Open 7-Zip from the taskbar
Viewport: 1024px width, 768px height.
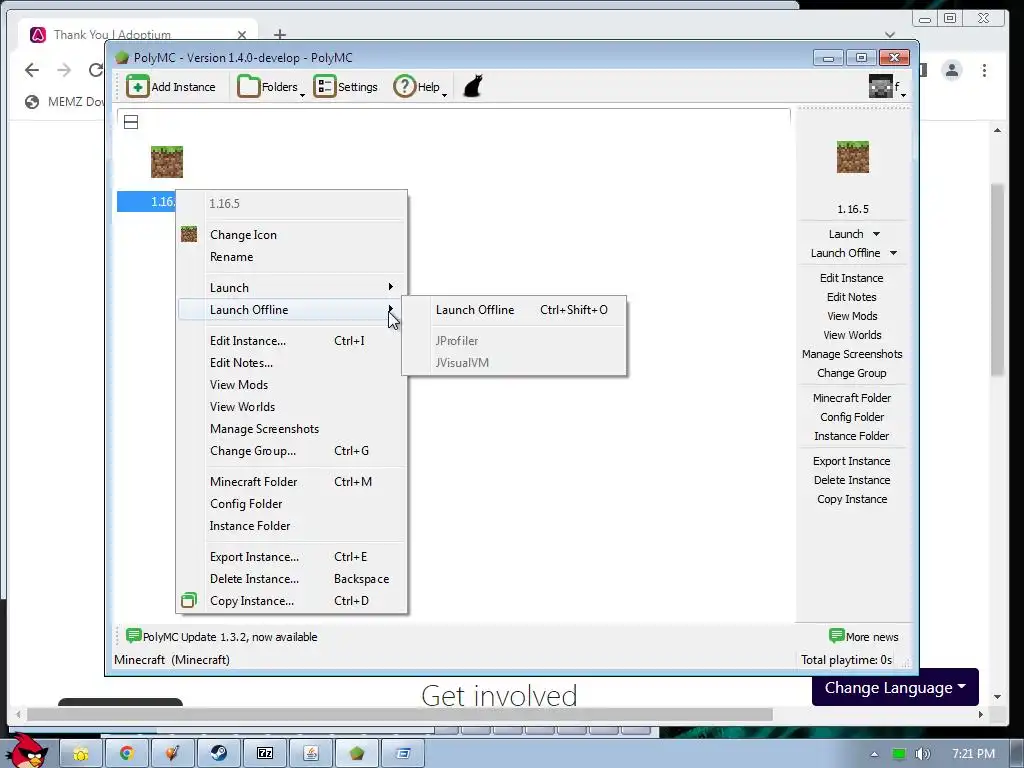[264, 754]
